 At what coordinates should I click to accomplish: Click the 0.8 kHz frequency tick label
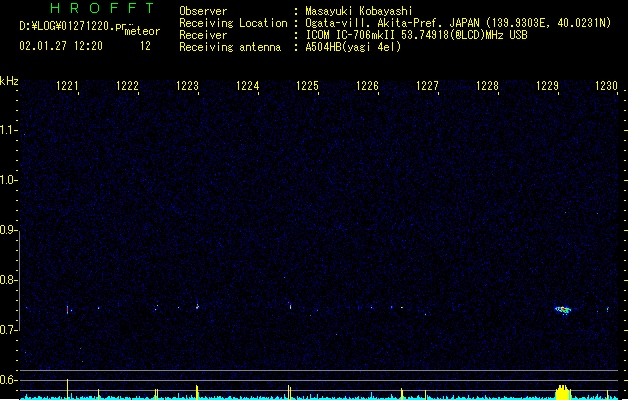point(8,280)
